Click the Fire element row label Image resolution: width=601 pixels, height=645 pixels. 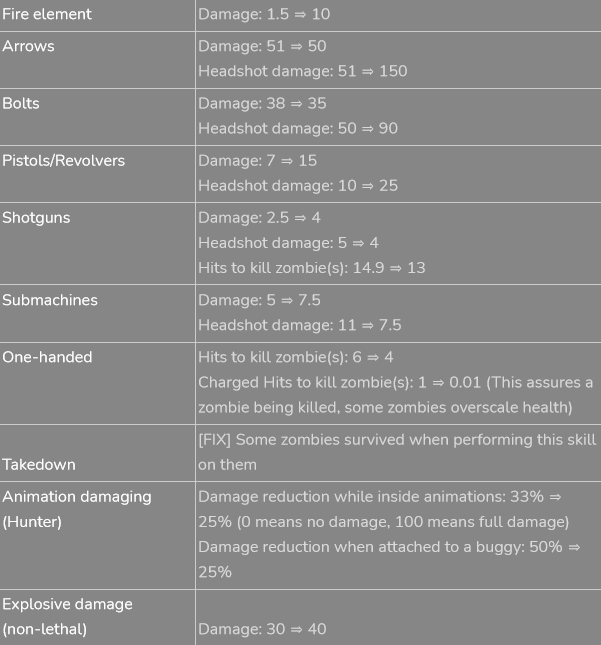pos(47,14)
